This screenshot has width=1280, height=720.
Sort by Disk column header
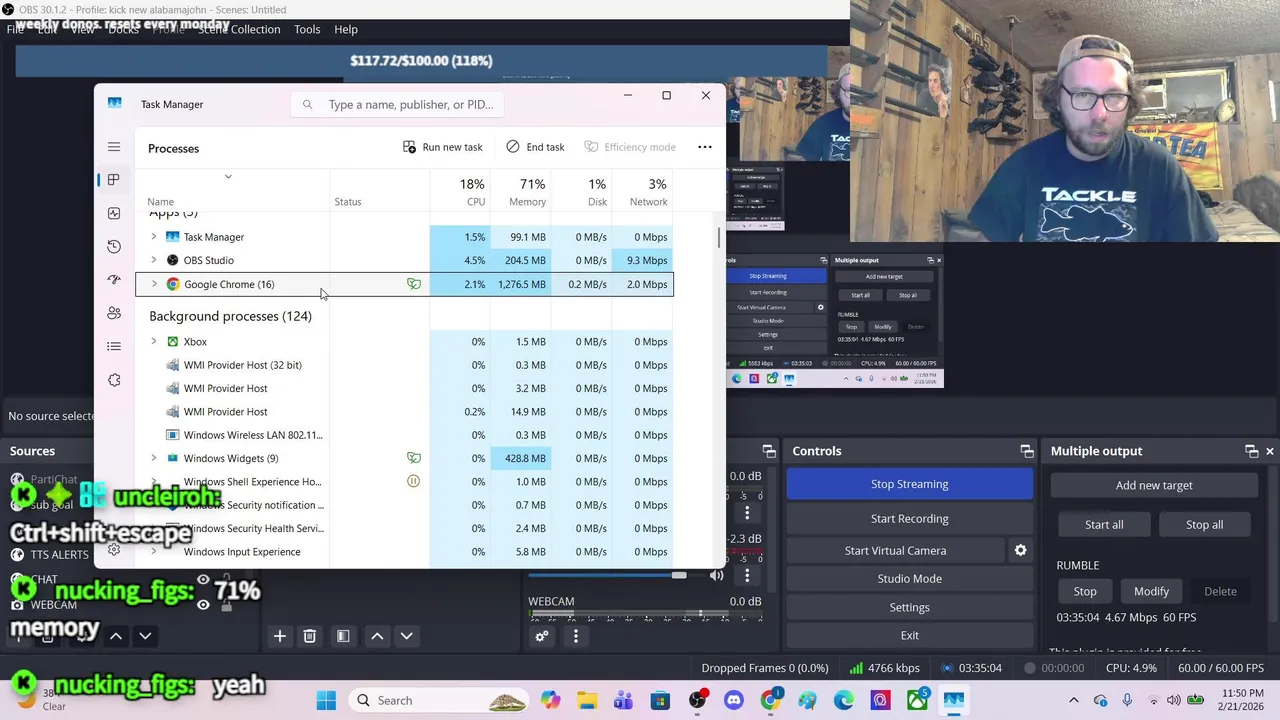click(x=581, y=192)
